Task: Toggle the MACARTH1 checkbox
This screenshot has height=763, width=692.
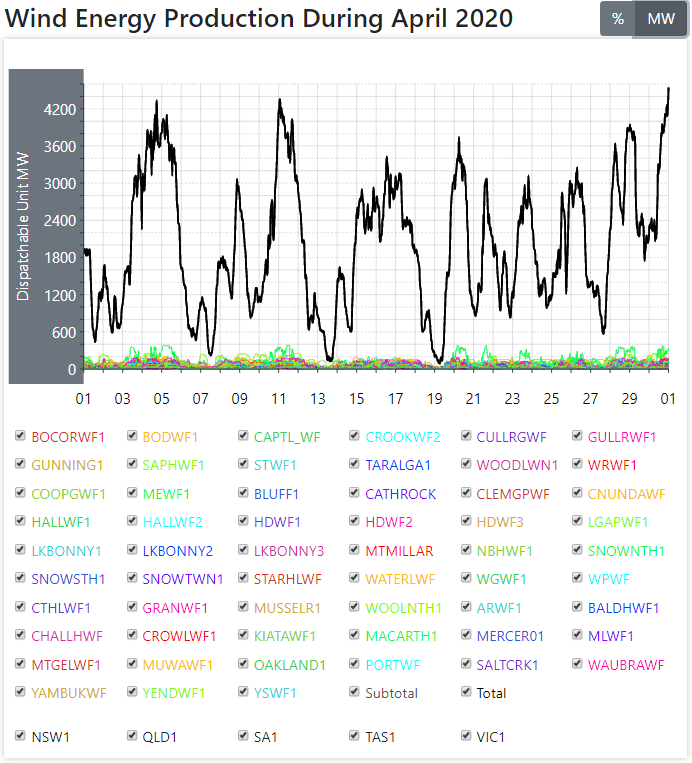Action: tap(356, 635)
